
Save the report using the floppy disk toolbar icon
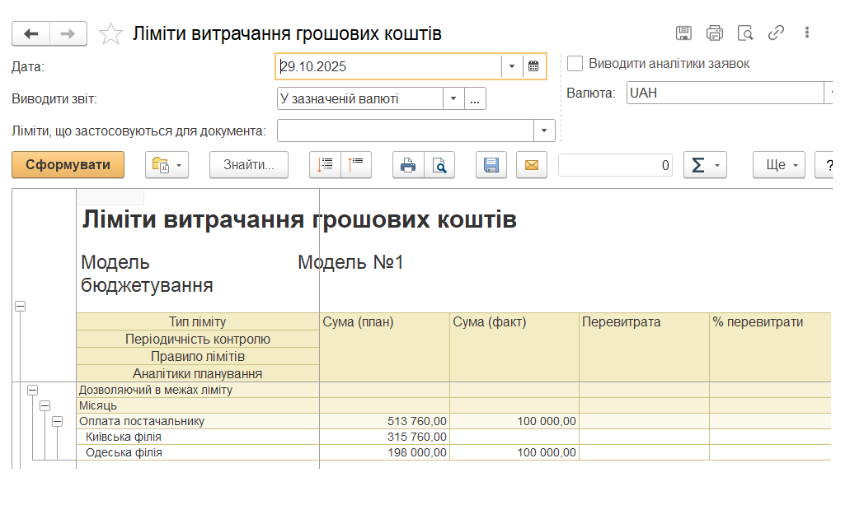point(491,166)
